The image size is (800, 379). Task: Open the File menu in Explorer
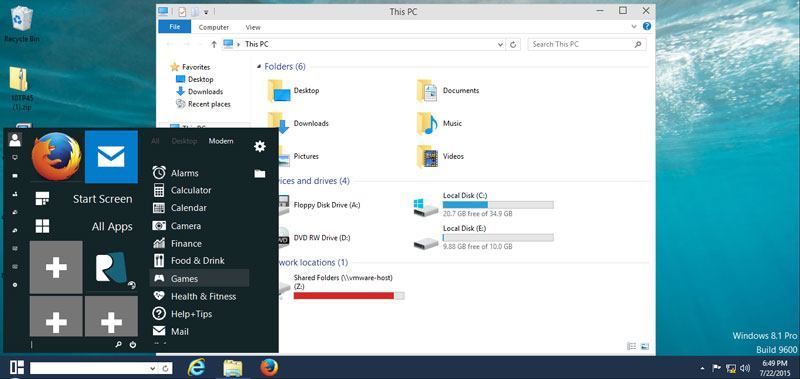coord(174,27)
